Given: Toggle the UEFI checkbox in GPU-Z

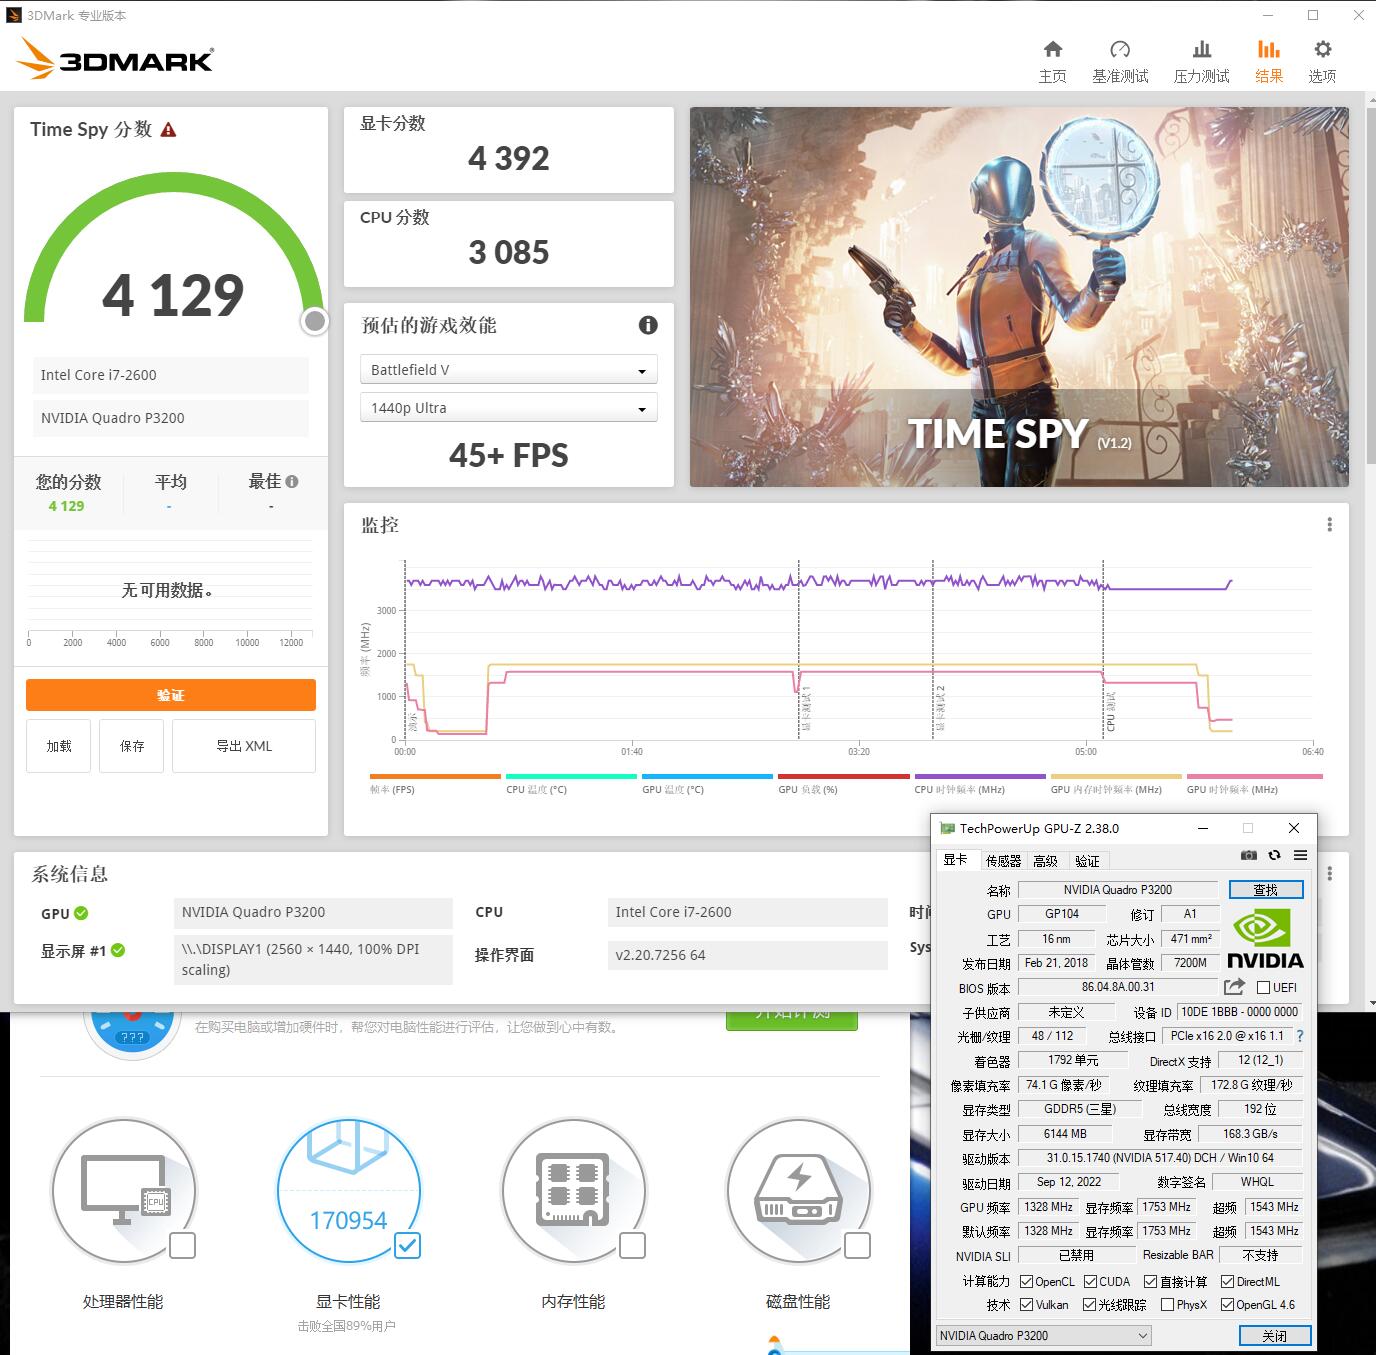Looking at the screenshot, I should pyautogui.click(x=1263, y=988).
